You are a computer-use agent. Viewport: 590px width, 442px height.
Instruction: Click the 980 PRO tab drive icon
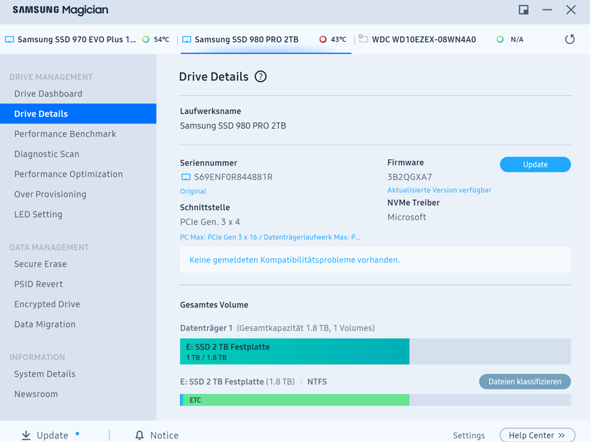187,39
